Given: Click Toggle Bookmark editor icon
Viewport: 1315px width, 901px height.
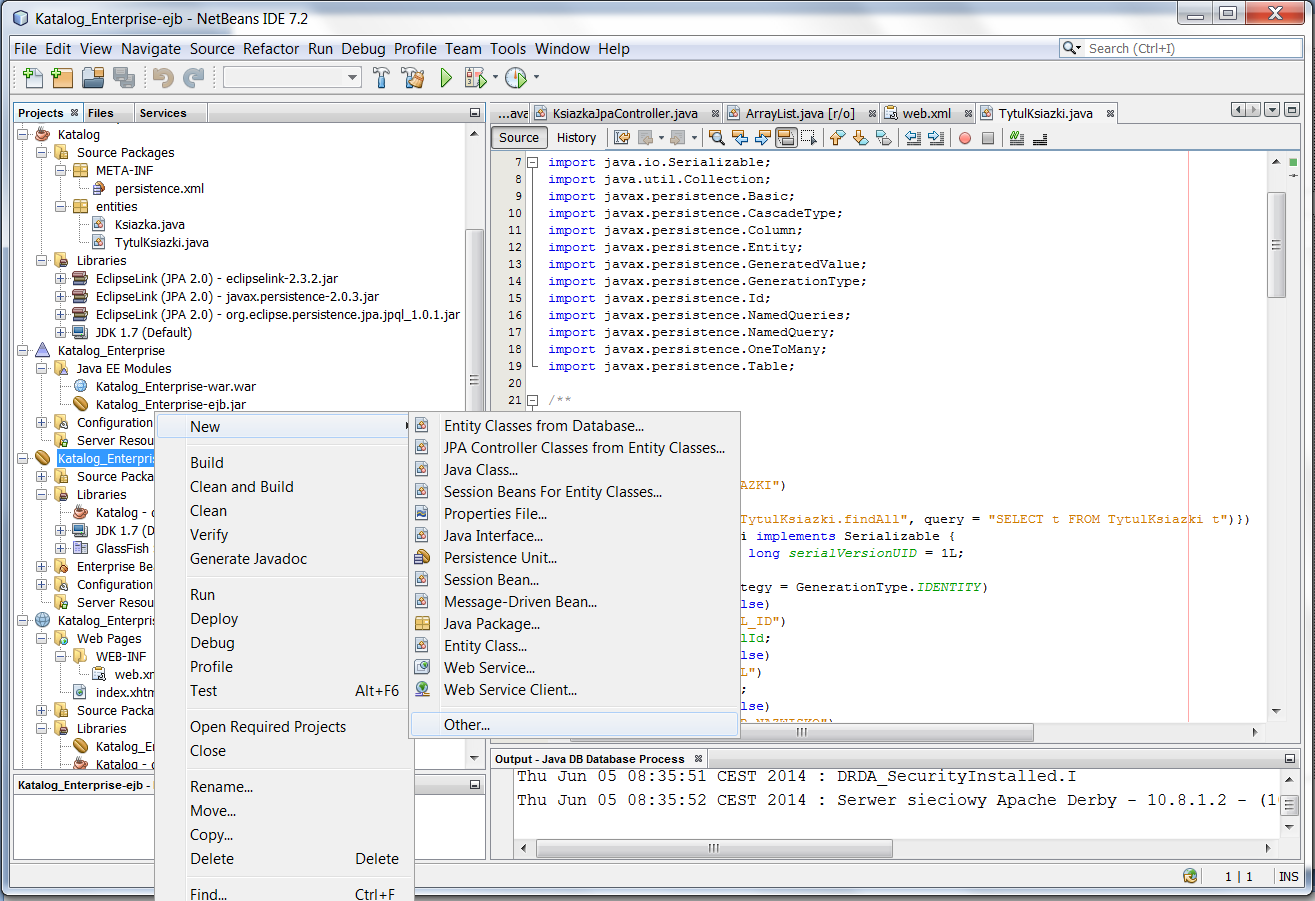Looking at the screenshot, I should coord(884,138).
